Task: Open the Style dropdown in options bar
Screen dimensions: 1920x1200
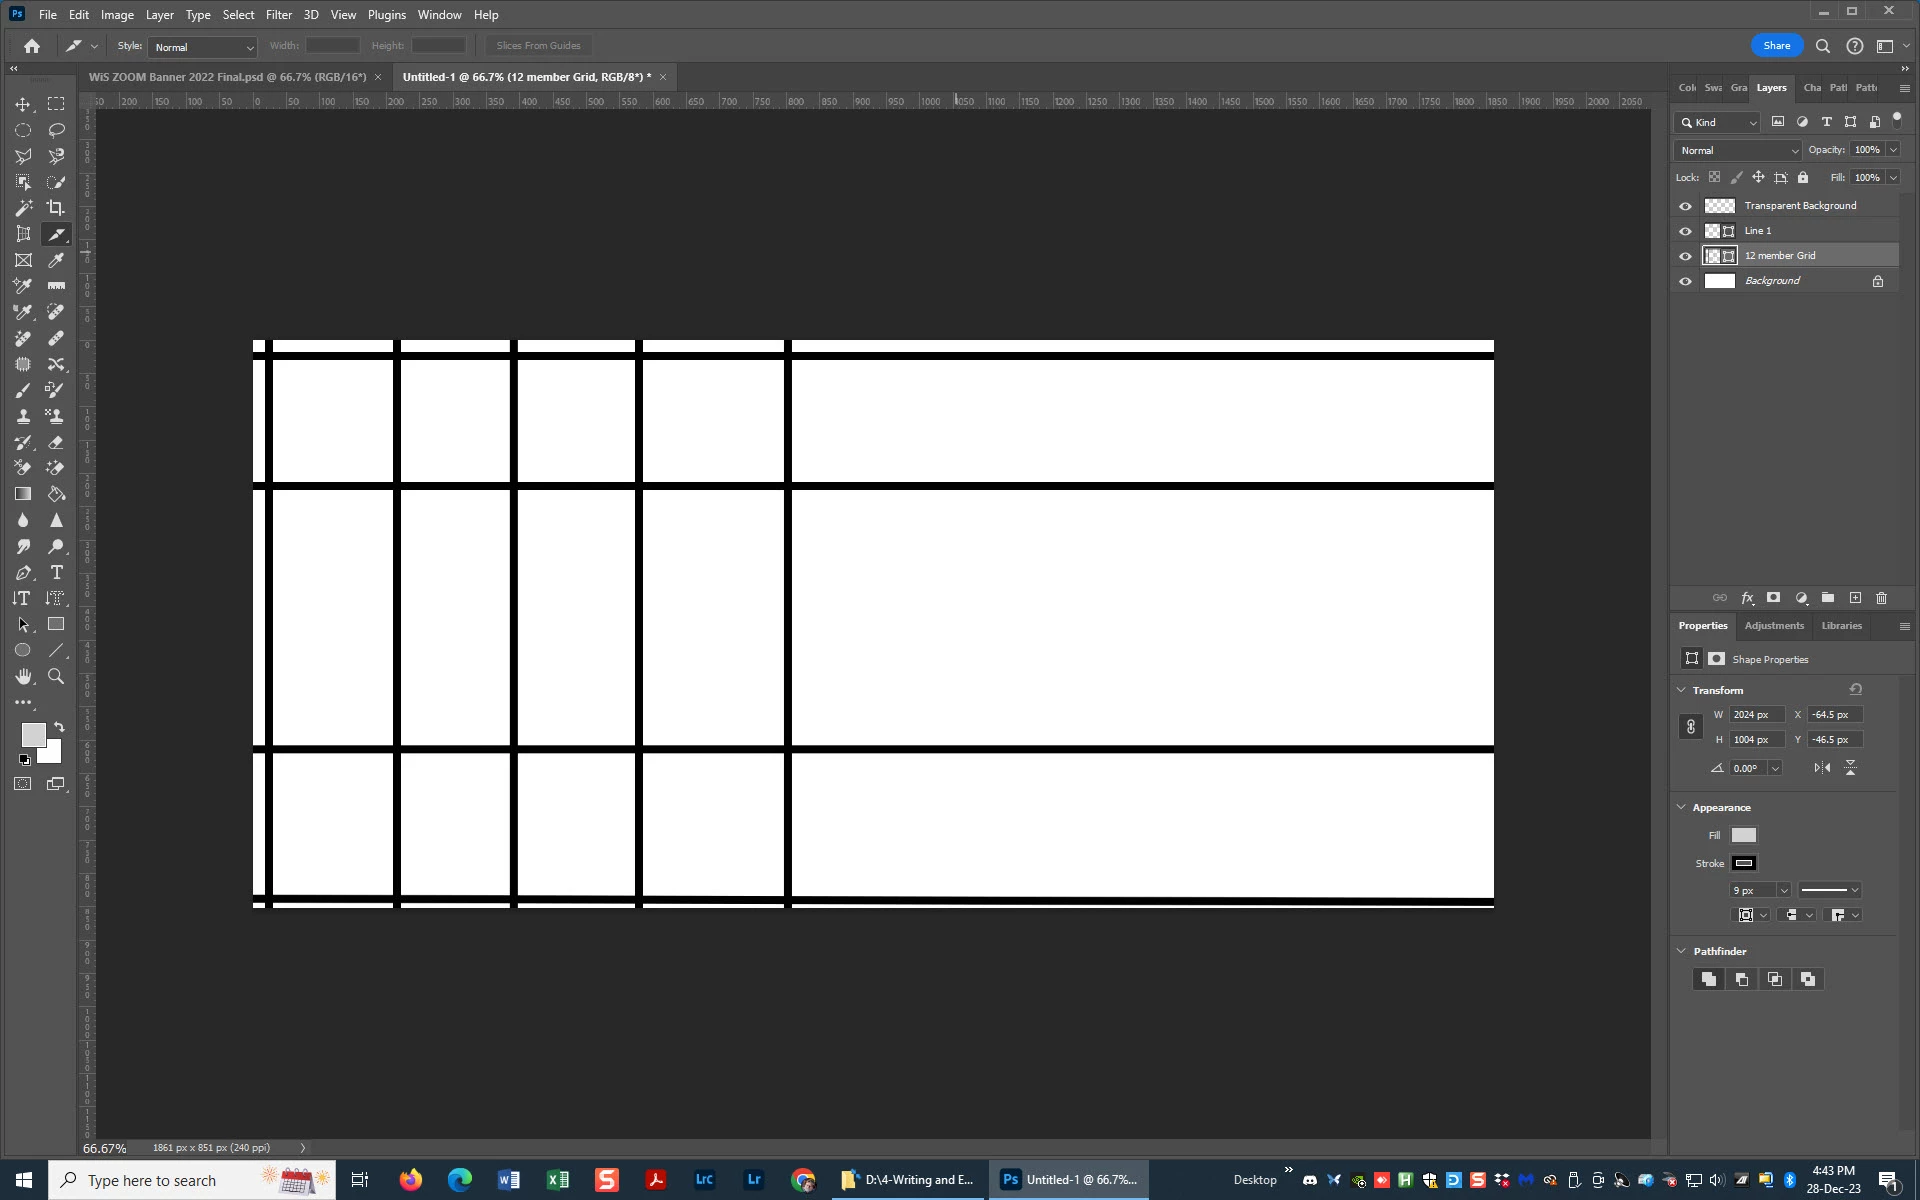Action: coord(203,47)
